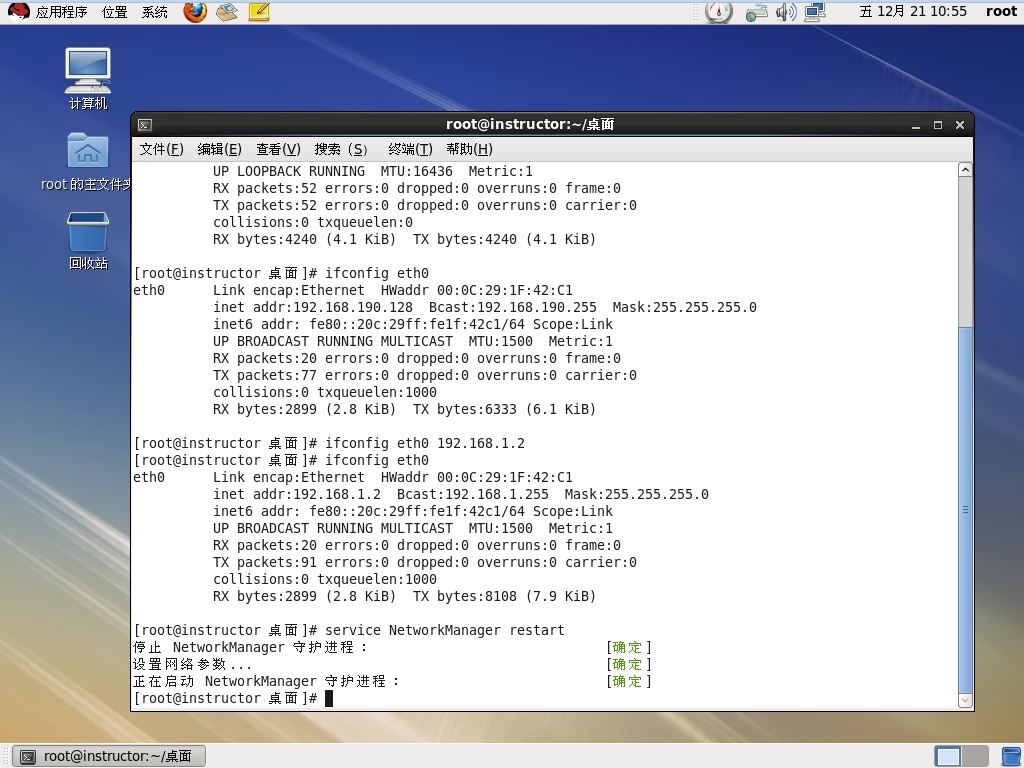Click the terminal scrollbar up arrow
This screenshot has height=768, width=1024.
coord(965,170)
